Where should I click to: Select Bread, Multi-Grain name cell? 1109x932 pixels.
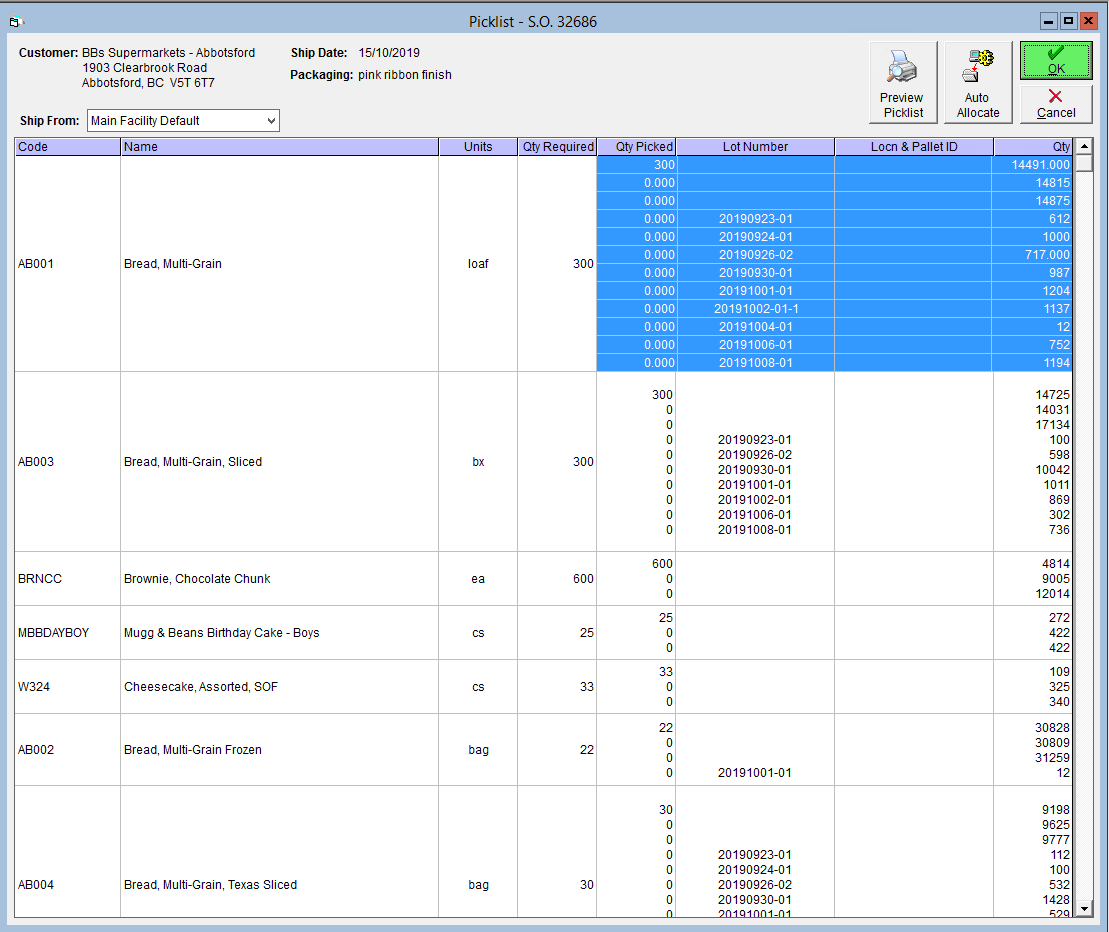click(x=279, y=264)
